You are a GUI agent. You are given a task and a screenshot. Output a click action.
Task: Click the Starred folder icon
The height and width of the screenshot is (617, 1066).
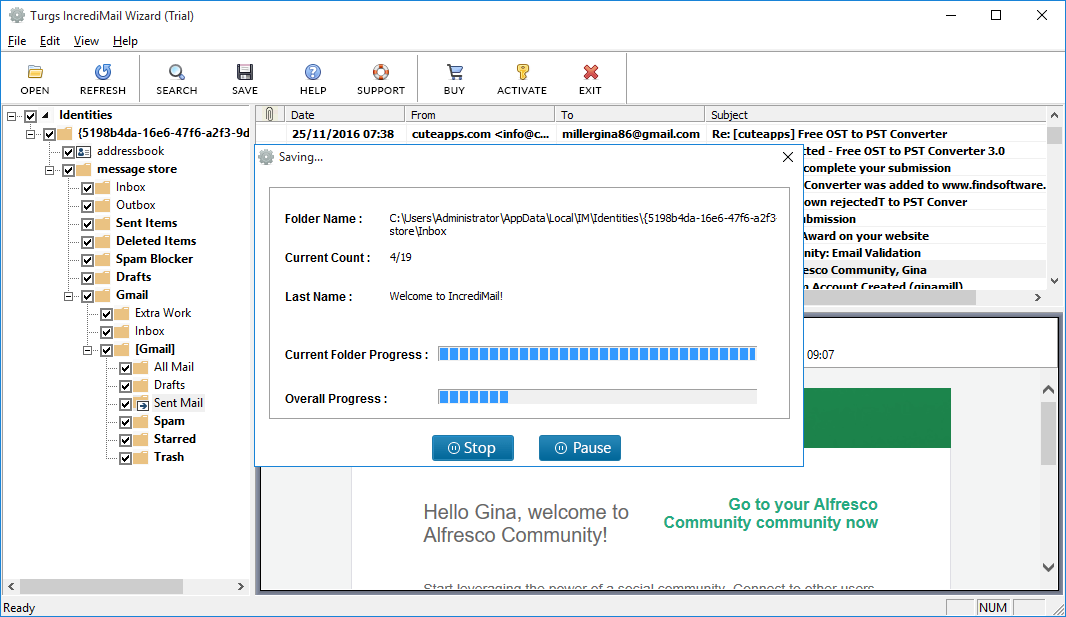pos(141,440)
